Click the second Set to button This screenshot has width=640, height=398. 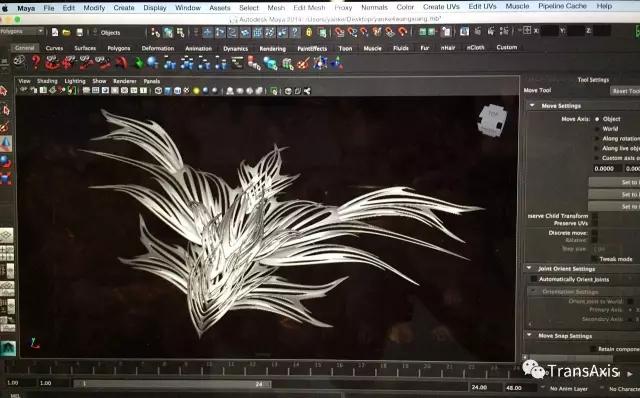click(x=614, y=194)
